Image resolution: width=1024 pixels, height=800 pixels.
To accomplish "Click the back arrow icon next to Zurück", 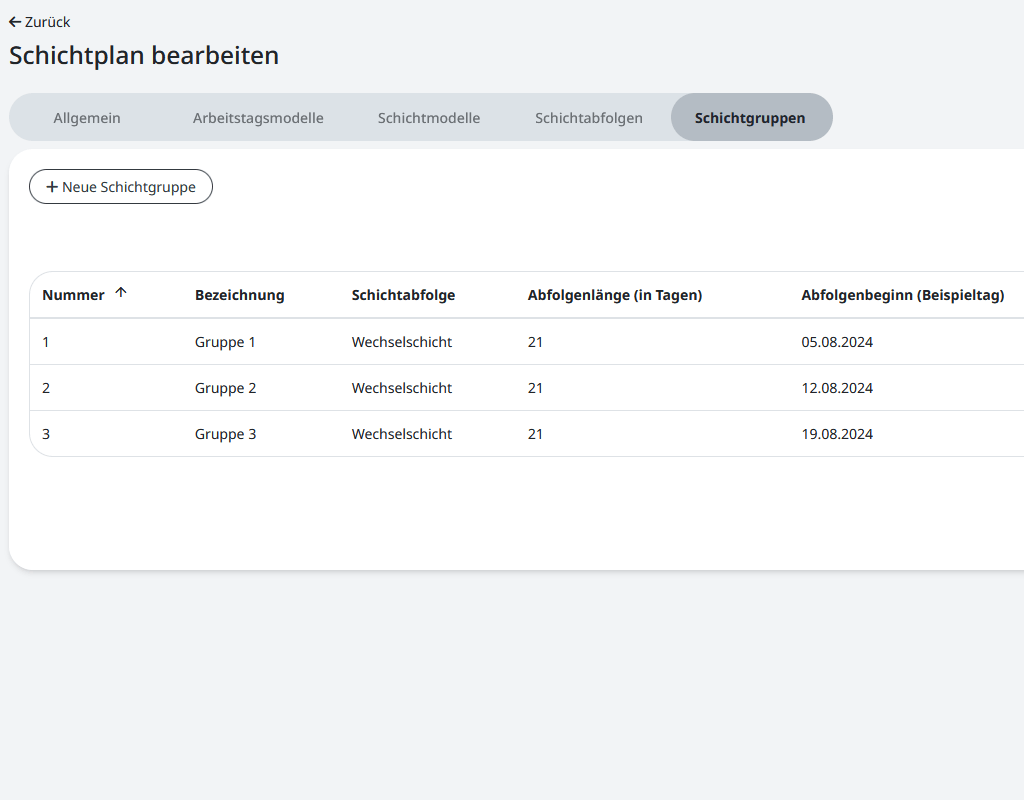I will click(x=15, y=22).
